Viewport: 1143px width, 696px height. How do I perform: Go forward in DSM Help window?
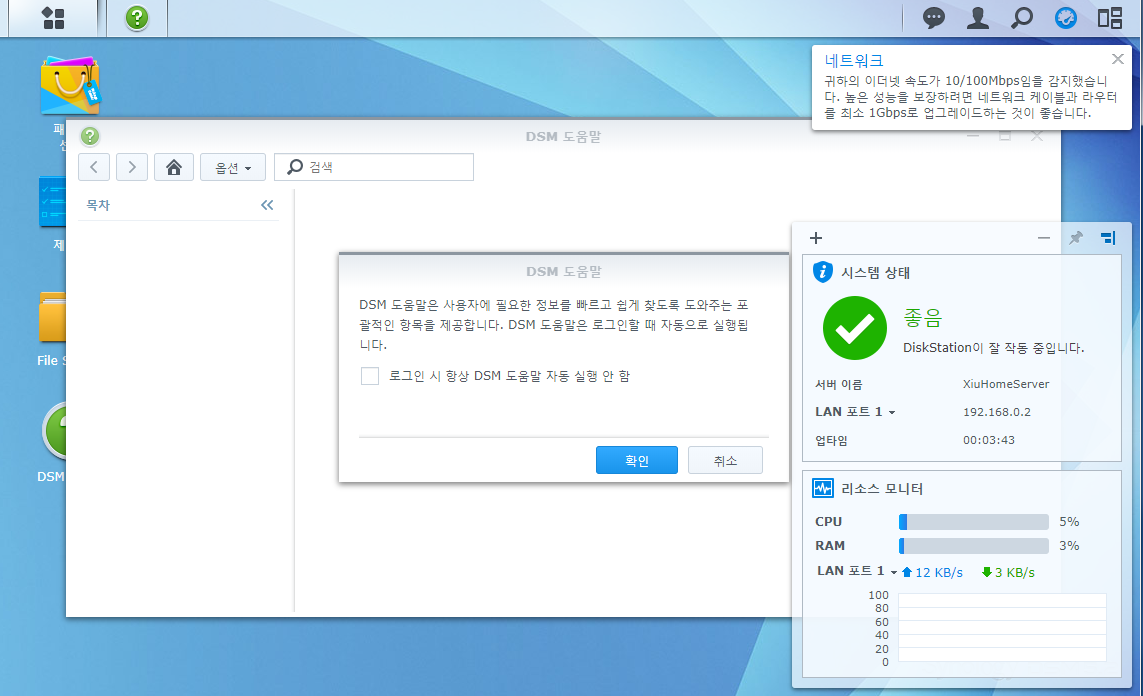132,167
